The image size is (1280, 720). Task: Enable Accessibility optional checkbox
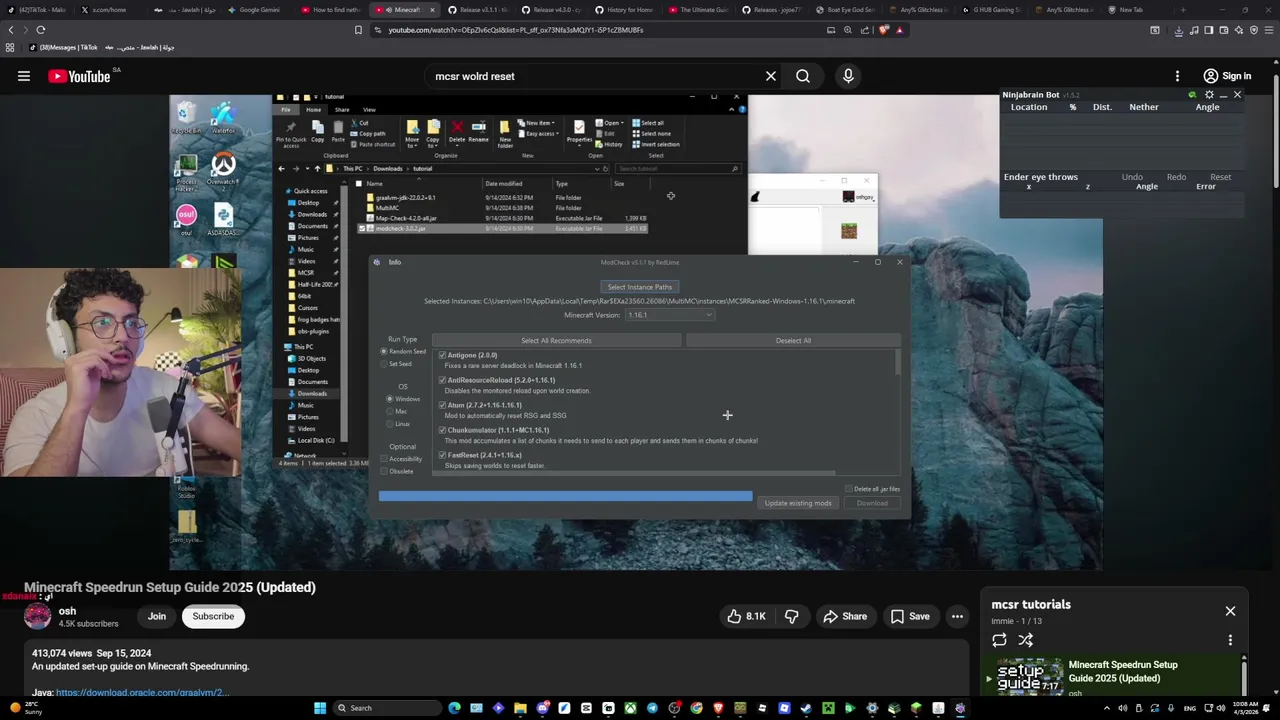pos(384,459)
